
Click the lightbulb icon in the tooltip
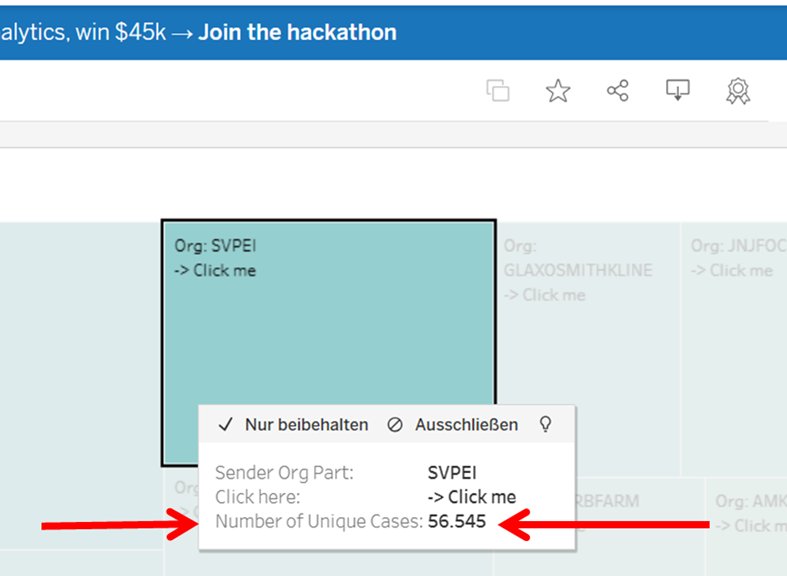pos(546,424)
